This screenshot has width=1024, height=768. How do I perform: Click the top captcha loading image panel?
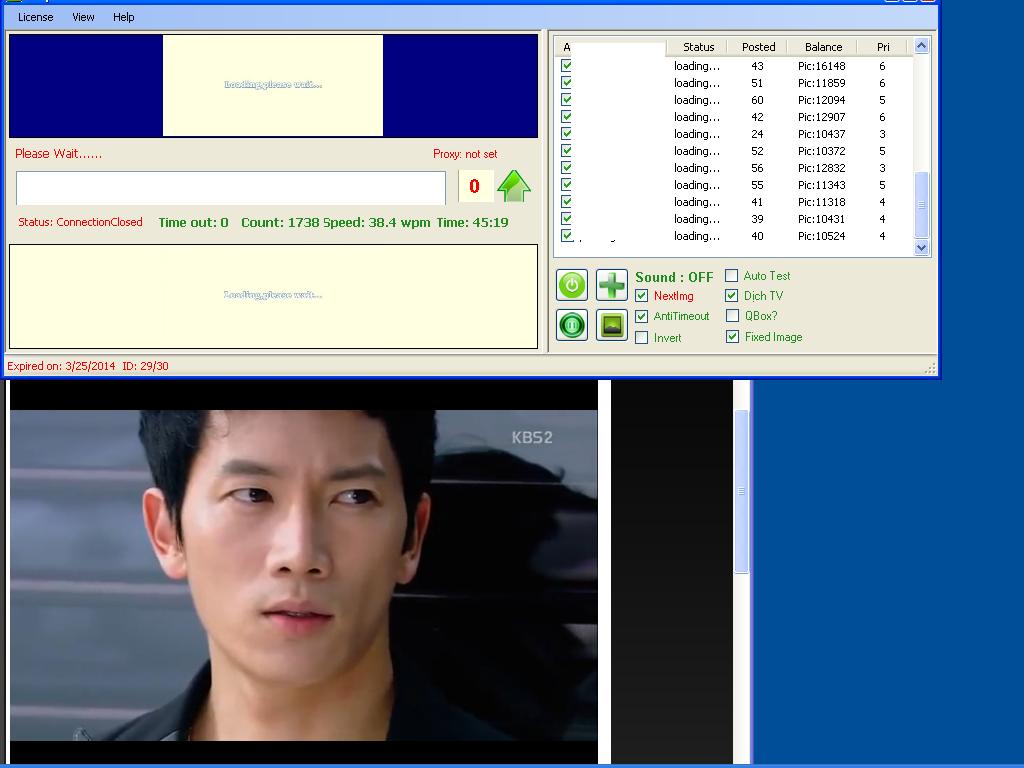click(x=273, y=86)
